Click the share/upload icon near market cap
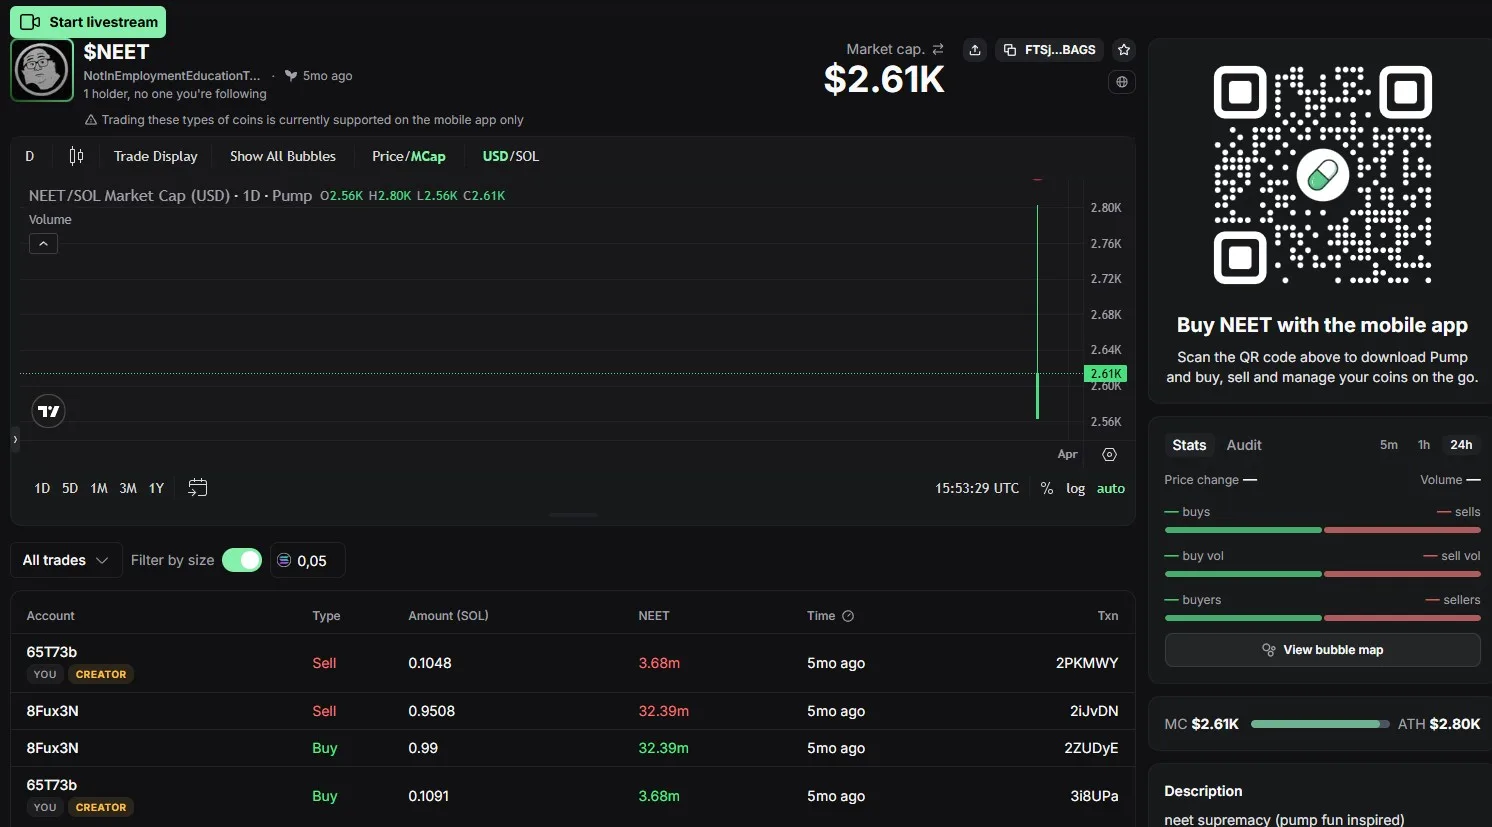The width and height of the screenshot is (1492, 827). [975, 50]
